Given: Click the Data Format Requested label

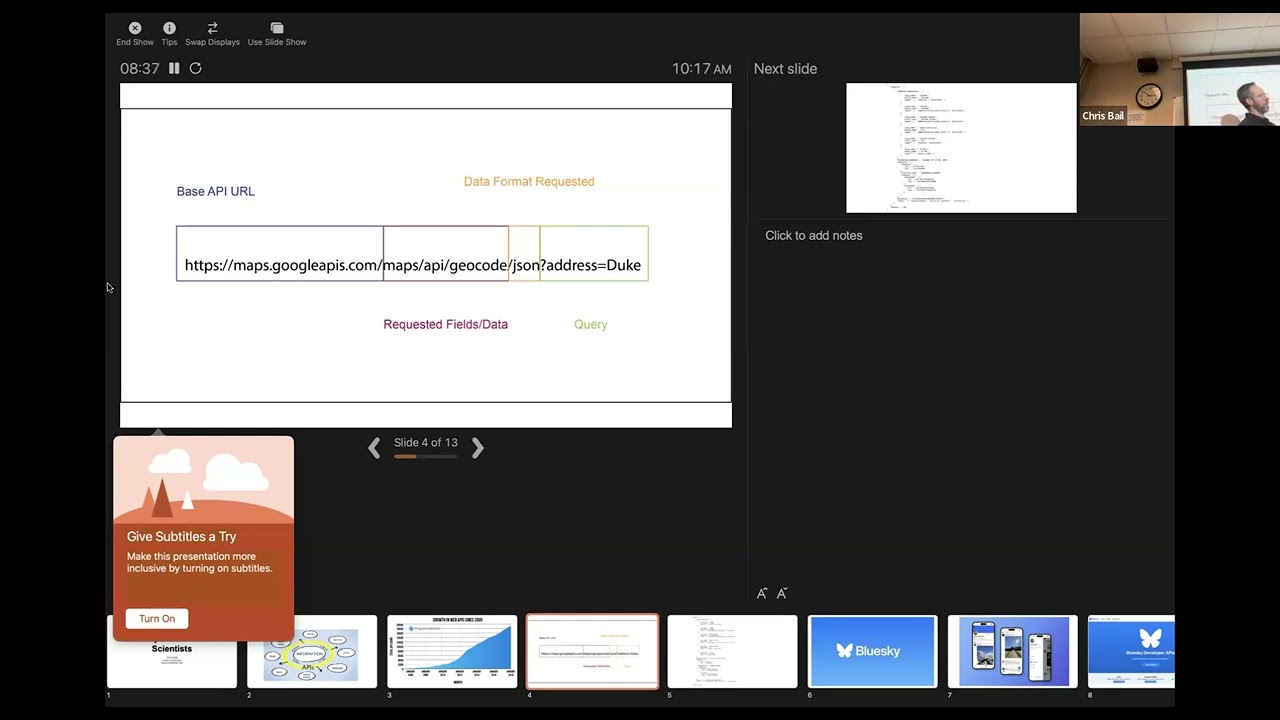Looking at the screenshot, I should (529, 181).
